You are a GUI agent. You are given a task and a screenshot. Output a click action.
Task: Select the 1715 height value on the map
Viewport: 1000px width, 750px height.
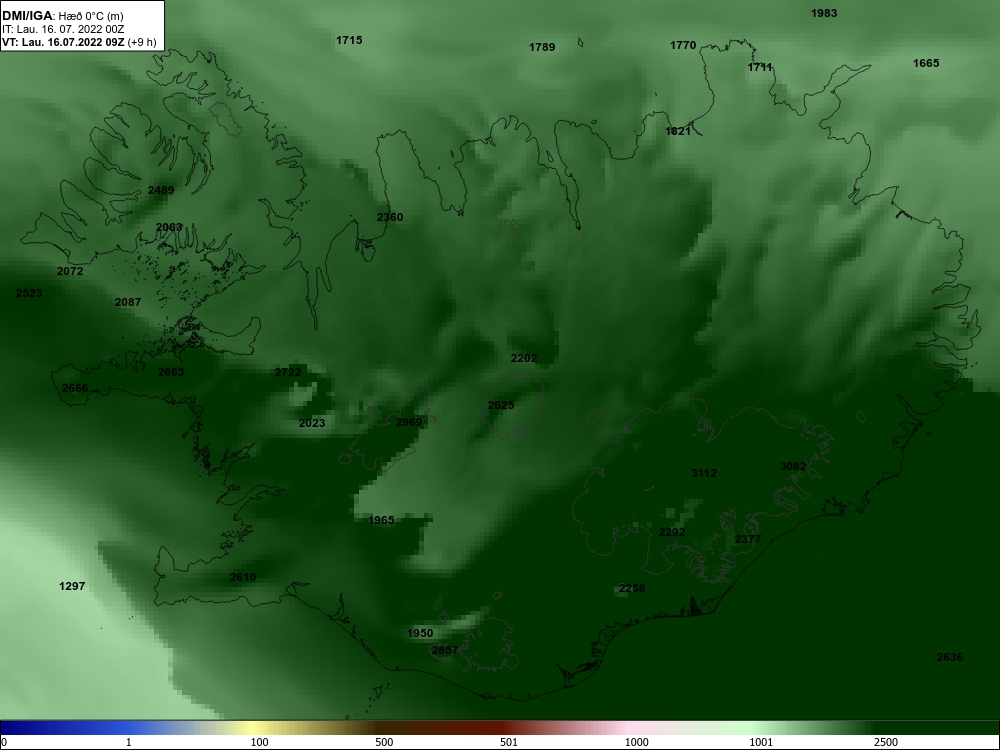click(x=349, y=40)
